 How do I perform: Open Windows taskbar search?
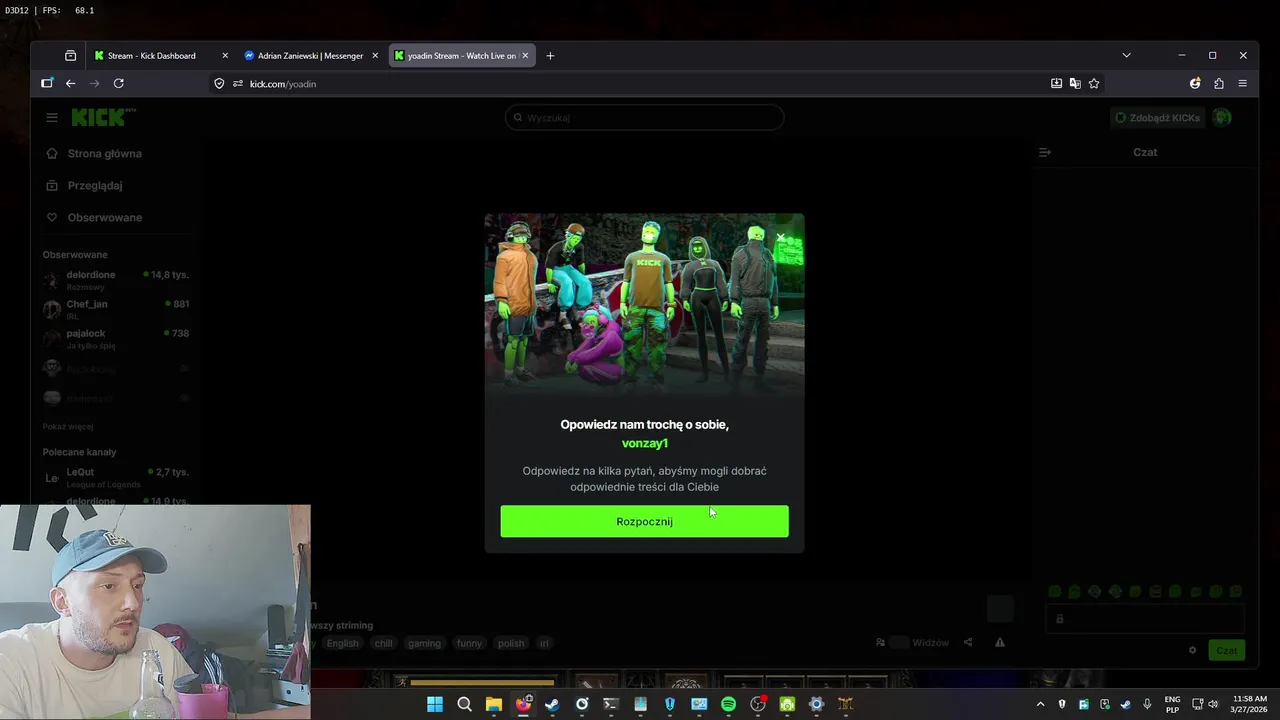coord(464,704)
